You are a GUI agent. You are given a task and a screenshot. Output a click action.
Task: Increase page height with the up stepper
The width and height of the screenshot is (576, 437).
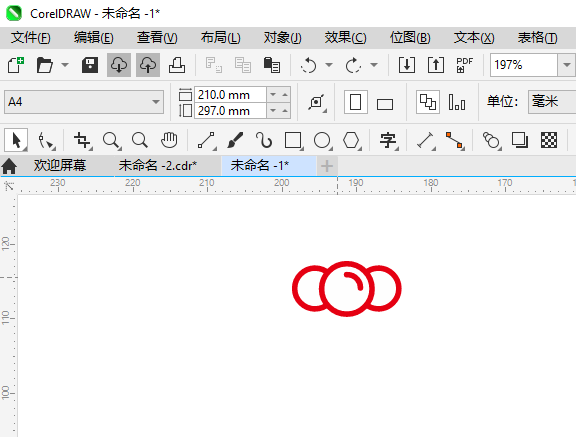pyautogui.click(x=285, y=111)
